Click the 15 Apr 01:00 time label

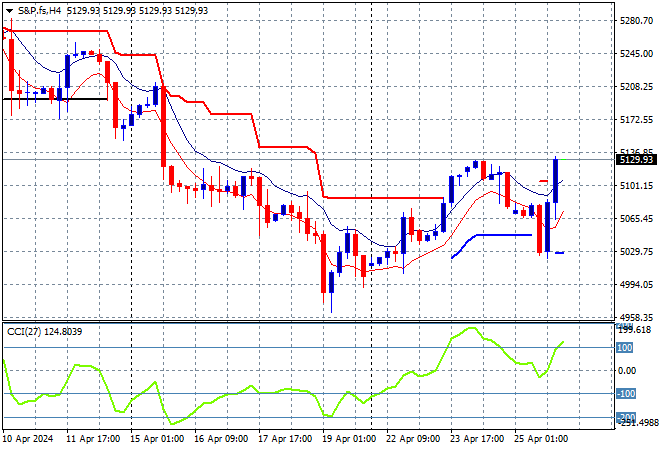coord(157,439)
